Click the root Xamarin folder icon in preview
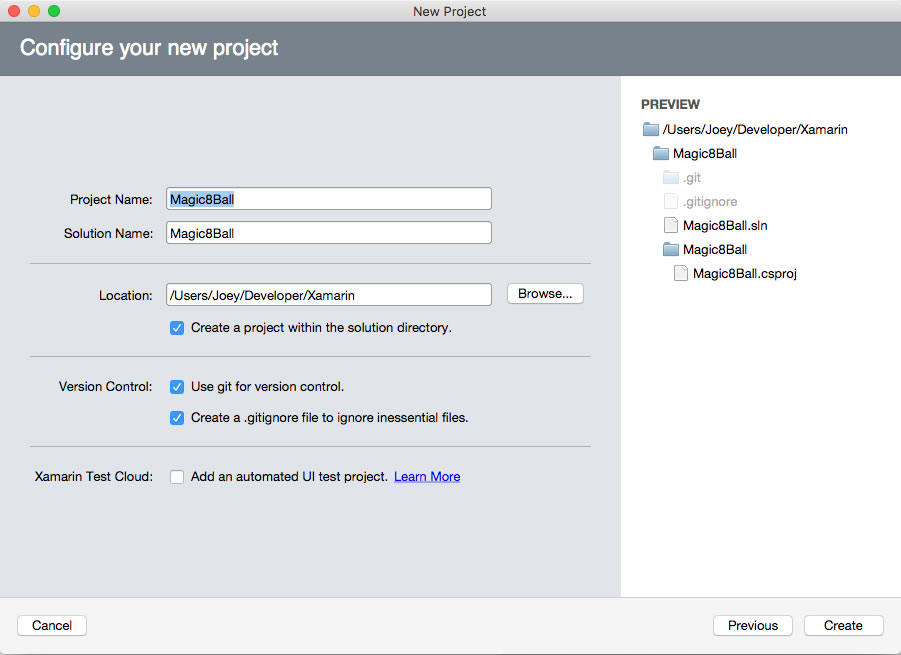901x655 pixels. coord(651,129)
